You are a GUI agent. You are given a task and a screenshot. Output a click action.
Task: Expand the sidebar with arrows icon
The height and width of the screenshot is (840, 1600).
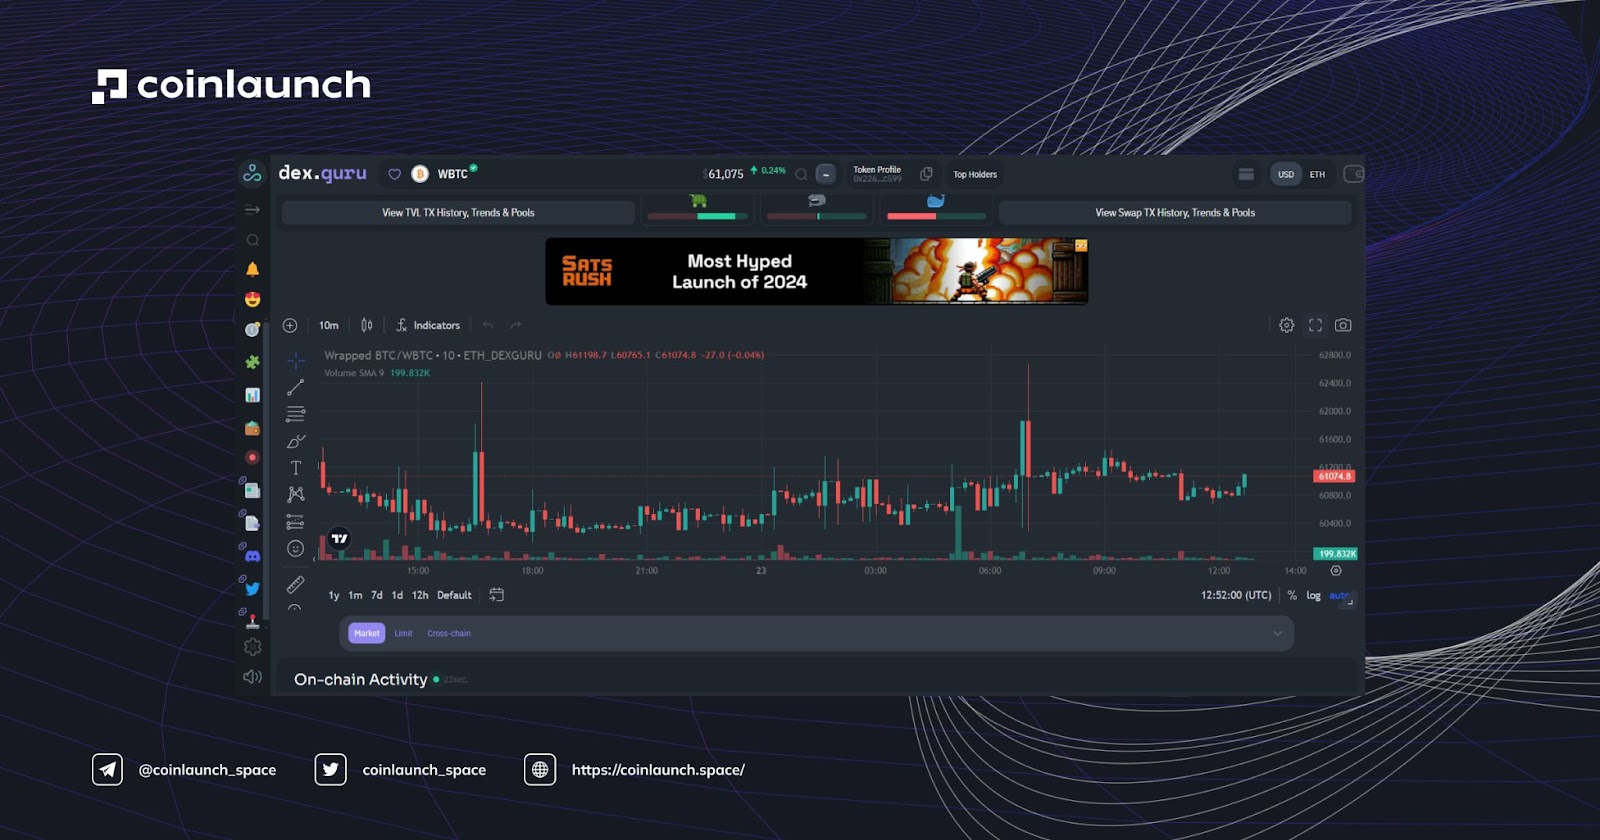pyautogui.click(x=252, y=210)
